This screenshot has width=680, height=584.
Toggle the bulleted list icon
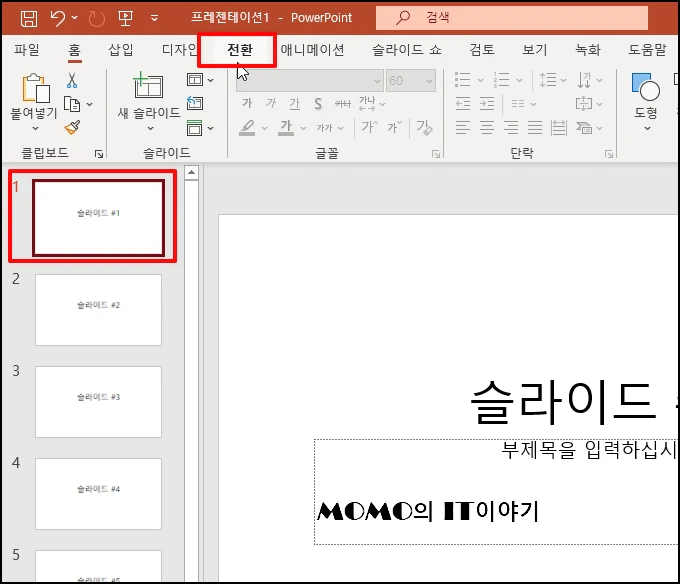(463, 80)
